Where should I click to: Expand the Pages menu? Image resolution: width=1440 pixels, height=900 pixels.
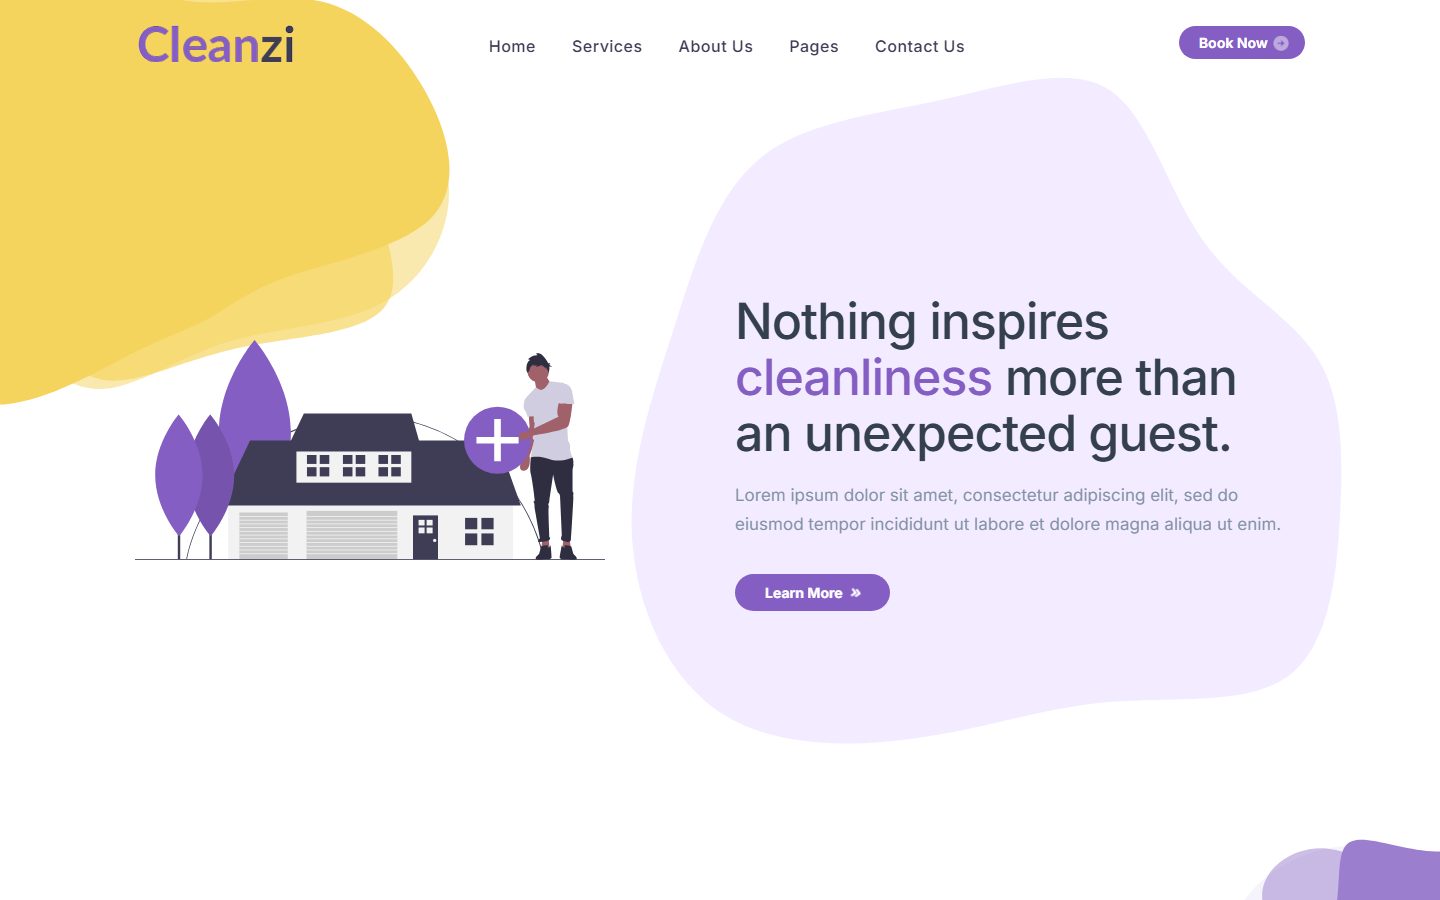pos(814,46)
